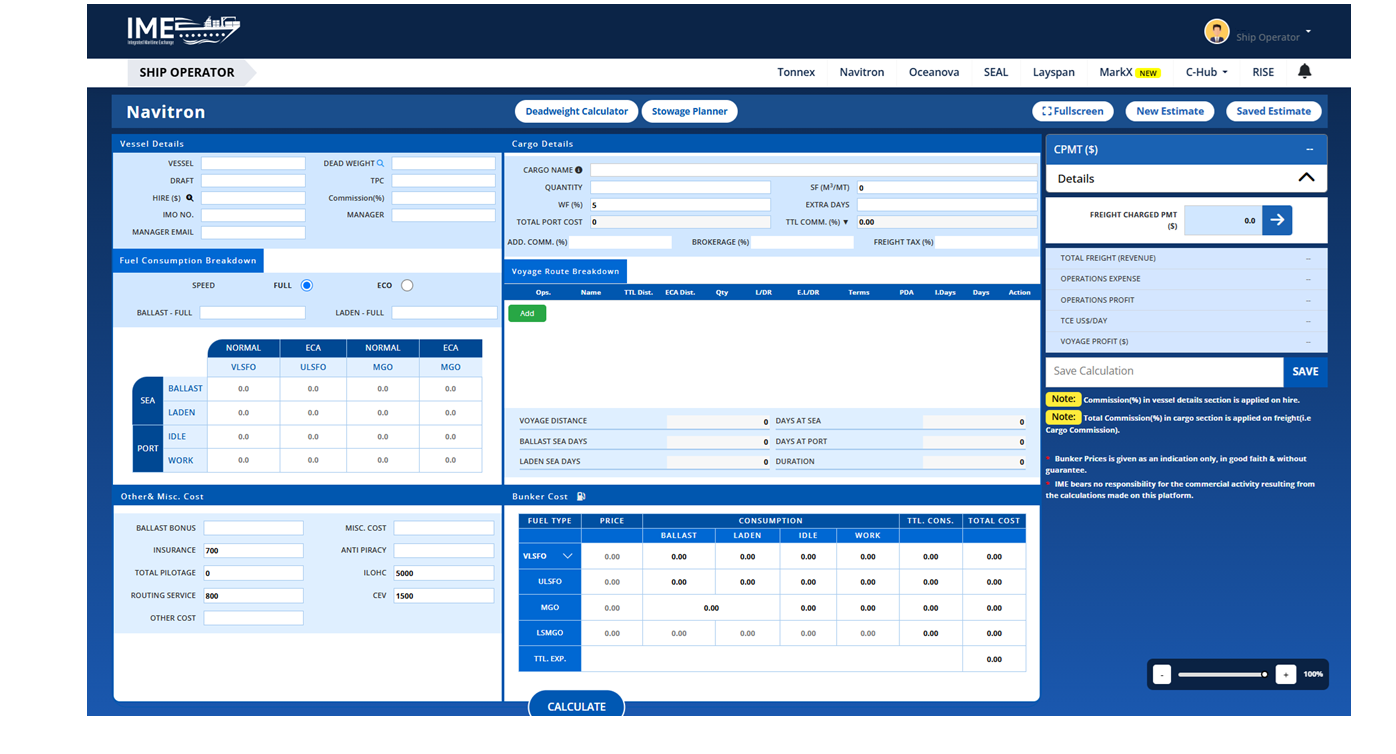Click the VOYAGE PROFIT ($) row
The width and height of the screenshot is (1396, 754).
[1186, 342]
